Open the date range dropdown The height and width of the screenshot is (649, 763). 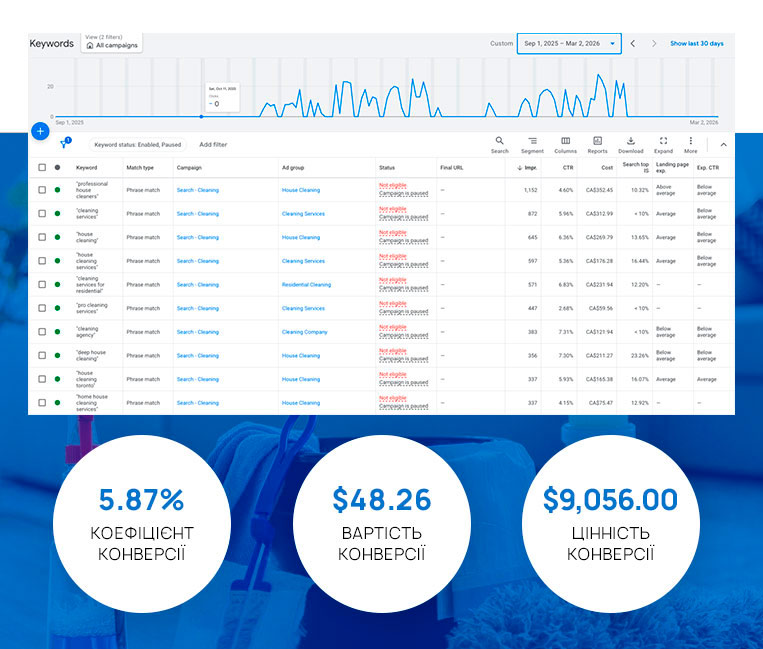(x=569, y=43)
